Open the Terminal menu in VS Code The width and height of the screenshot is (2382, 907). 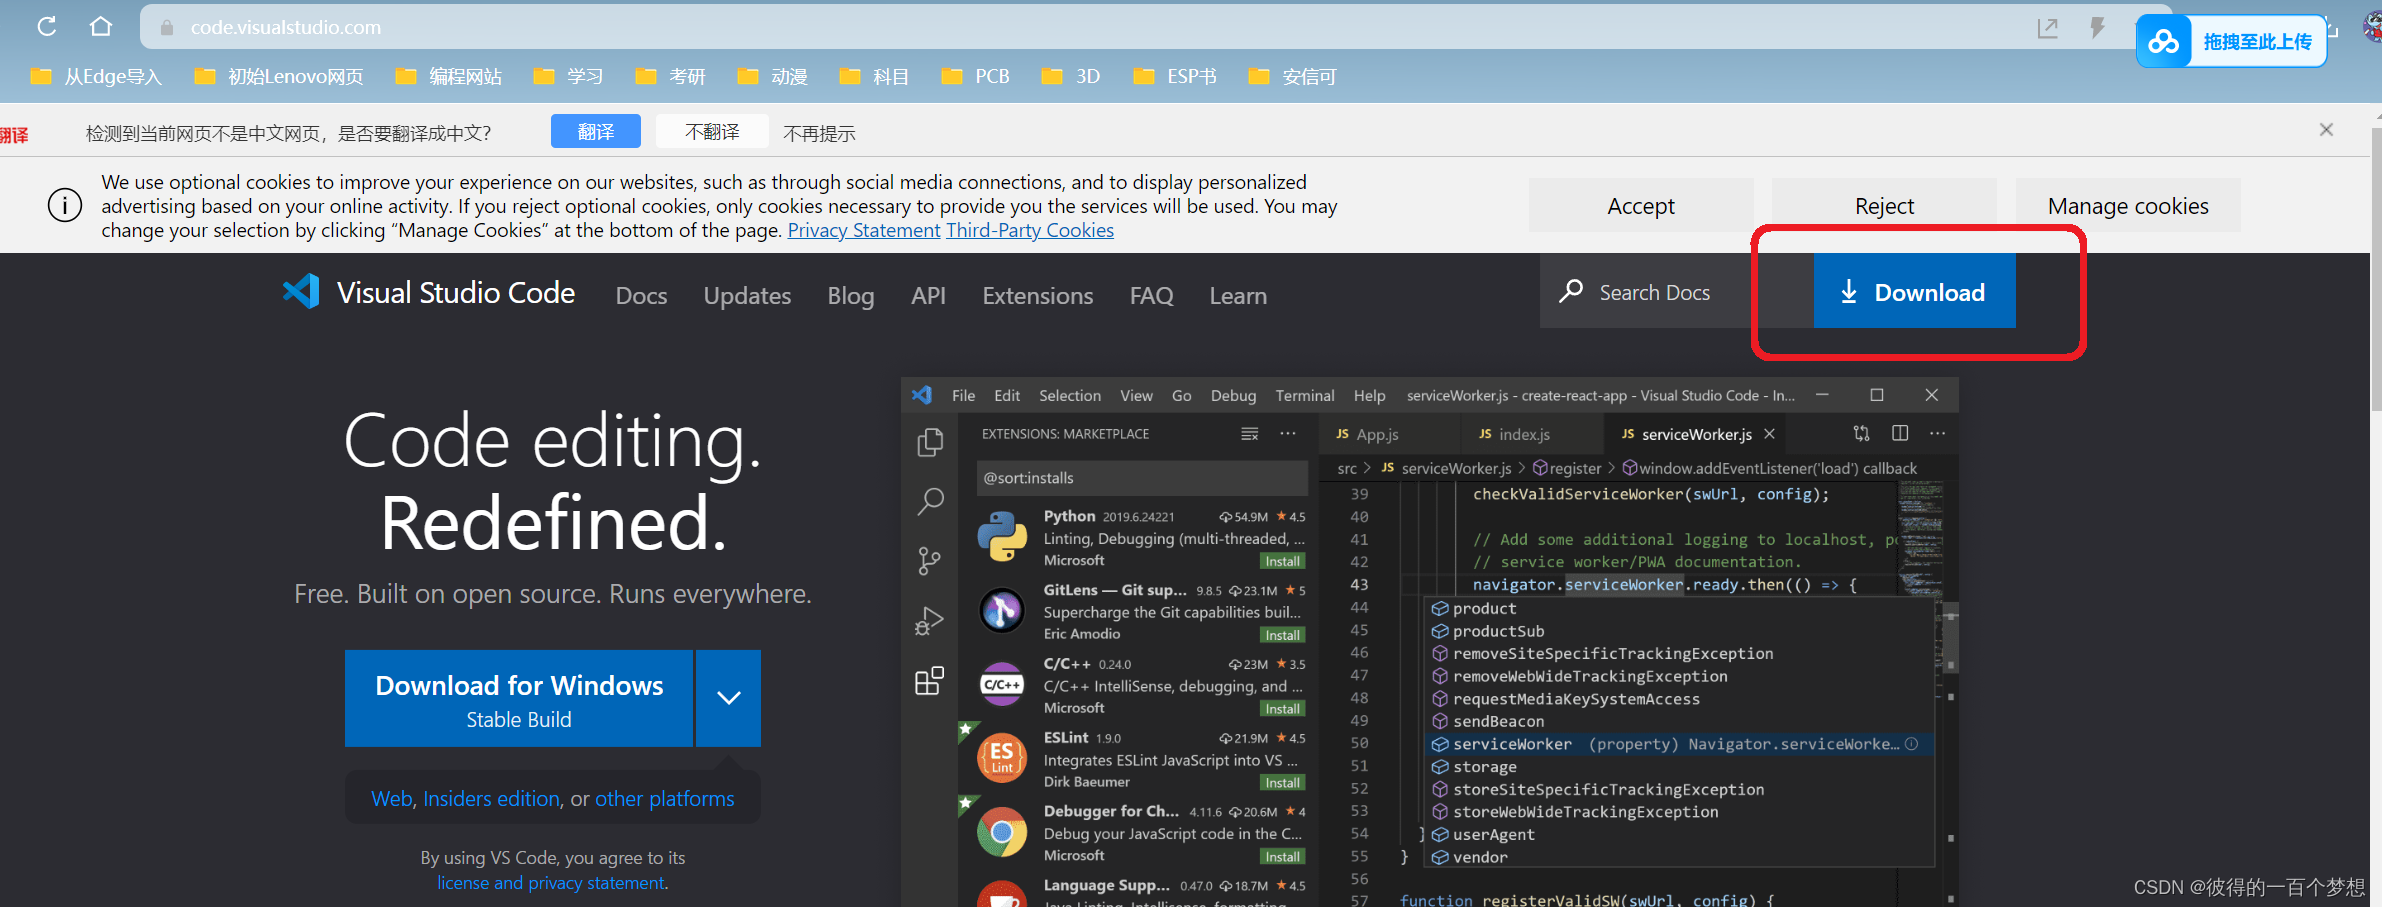click(x=1304, y=395)
